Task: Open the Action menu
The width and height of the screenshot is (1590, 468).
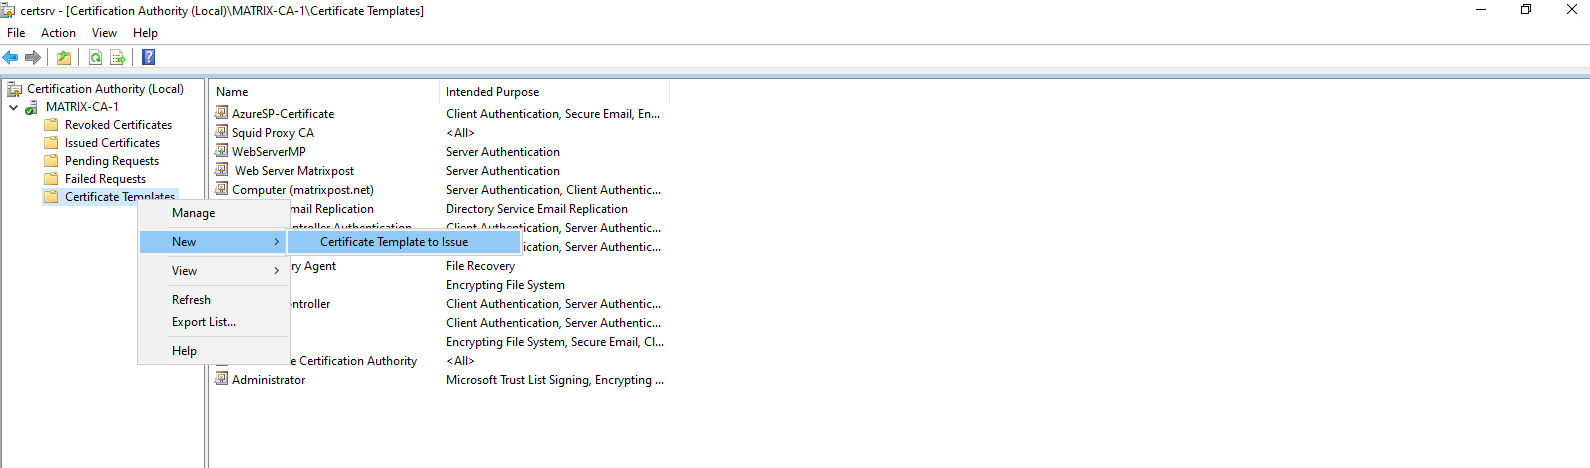Action: point(58,33)
